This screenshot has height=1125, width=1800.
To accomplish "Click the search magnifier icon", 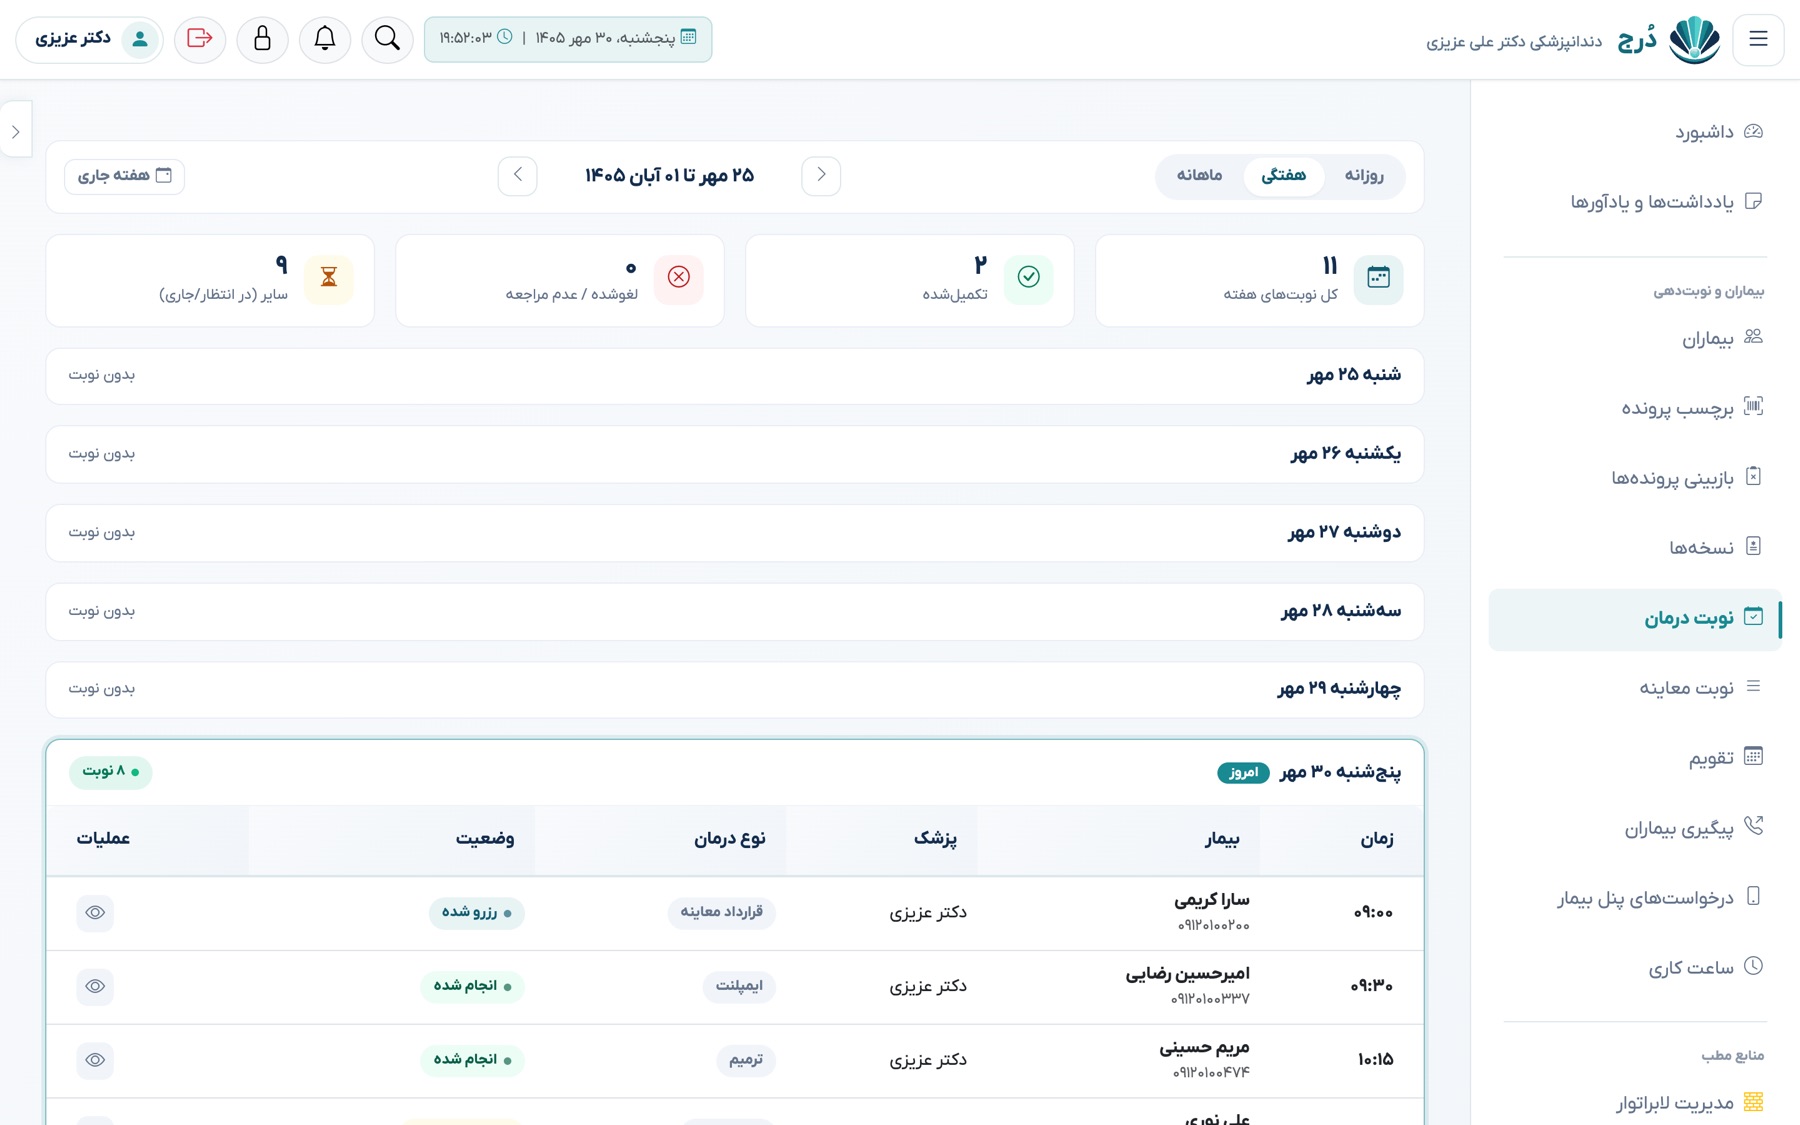I will pos(387,39).
